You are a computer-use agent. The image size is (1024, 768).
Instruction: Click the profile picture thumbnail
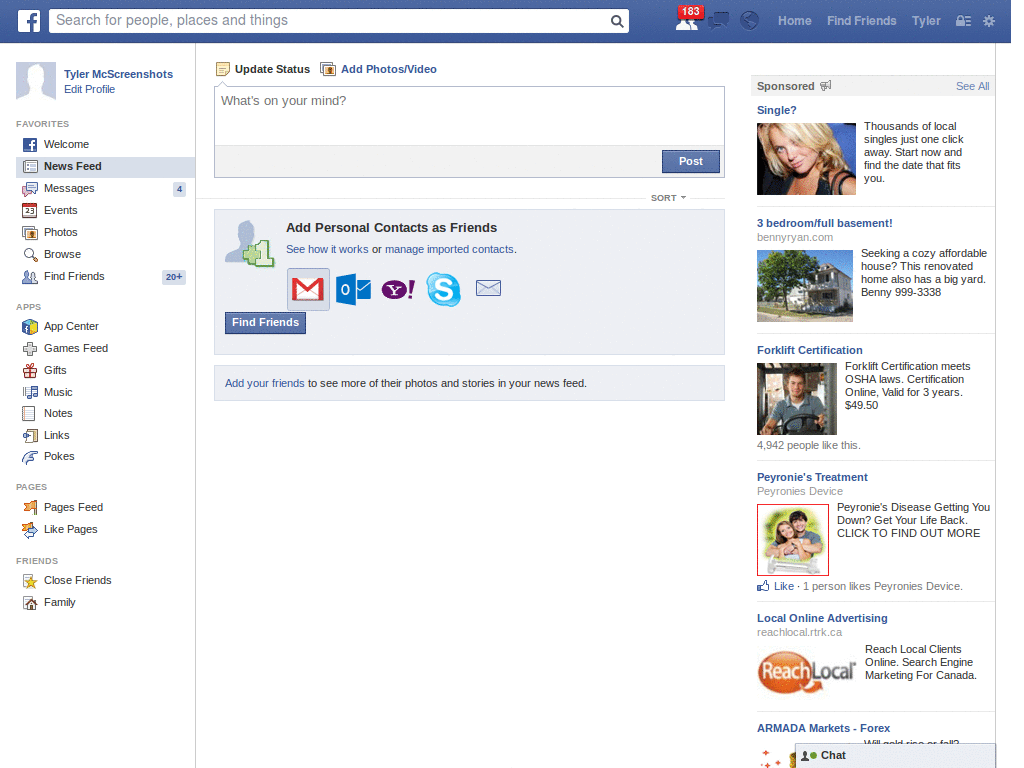(x=36, y=81)
